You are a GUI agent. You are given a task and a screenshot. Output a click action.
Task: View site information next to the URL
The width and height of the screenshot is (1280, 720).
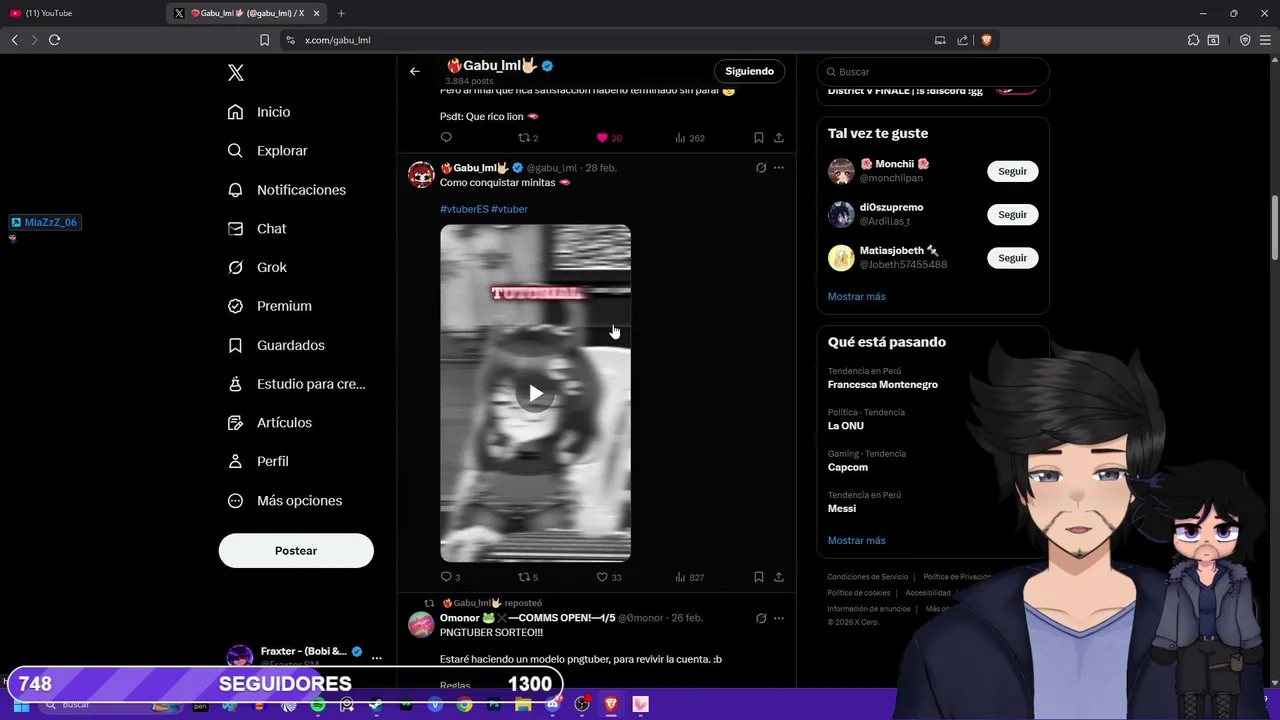point(290,40)
